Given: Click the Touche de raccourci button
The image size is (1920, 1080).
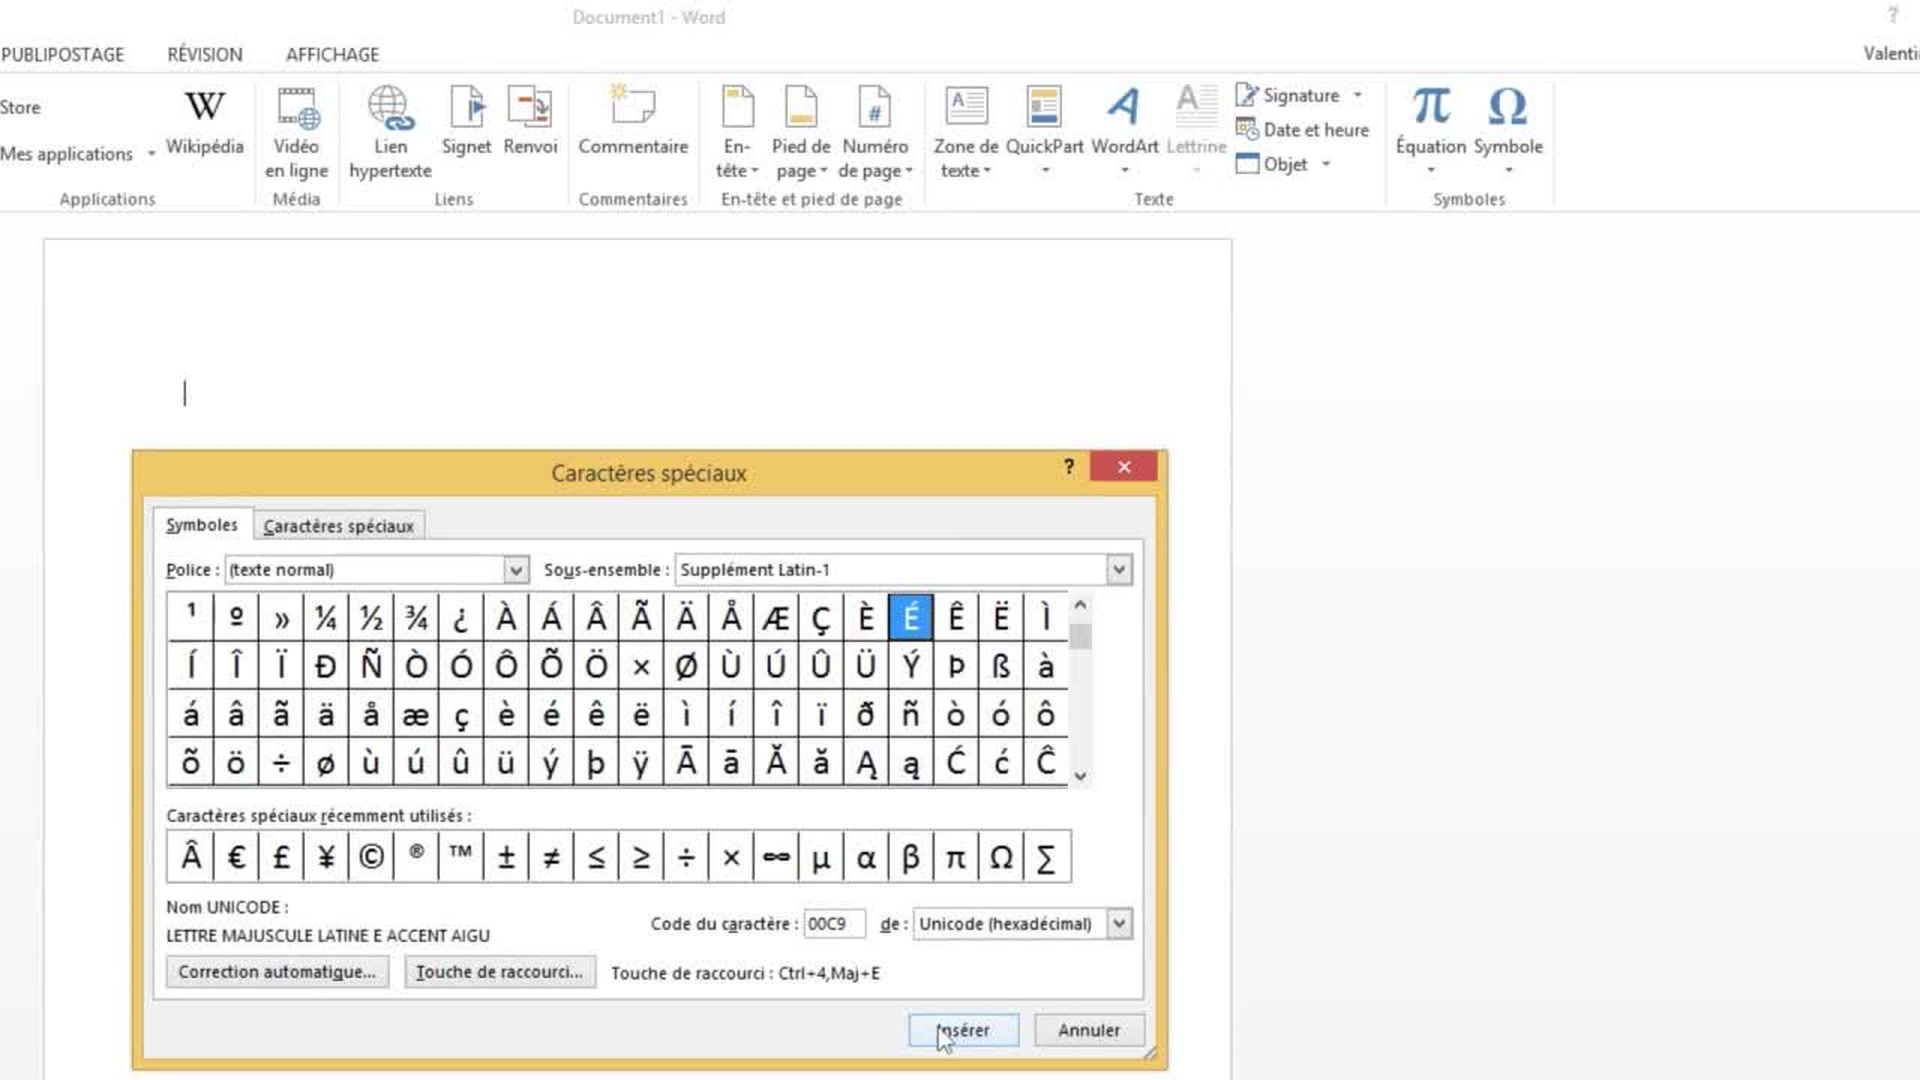Looking at the screenshot, I should click(x=500, y=972).
